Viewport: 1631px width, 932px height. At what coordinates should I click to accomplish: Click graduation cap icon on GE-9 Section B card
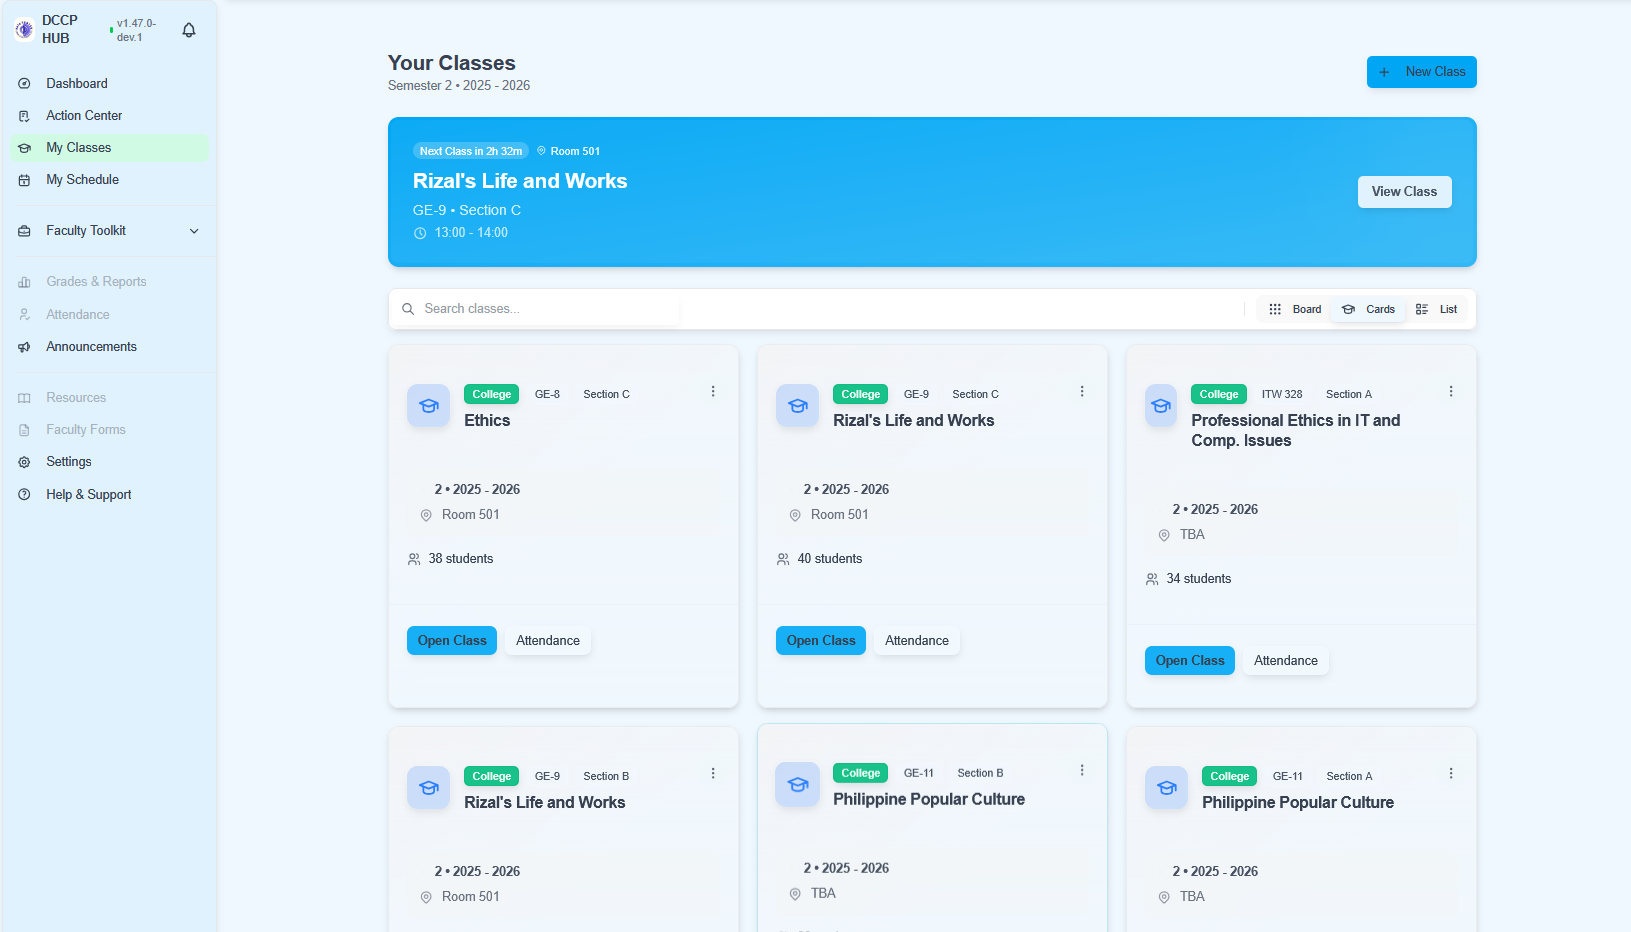tap(429, 788)
